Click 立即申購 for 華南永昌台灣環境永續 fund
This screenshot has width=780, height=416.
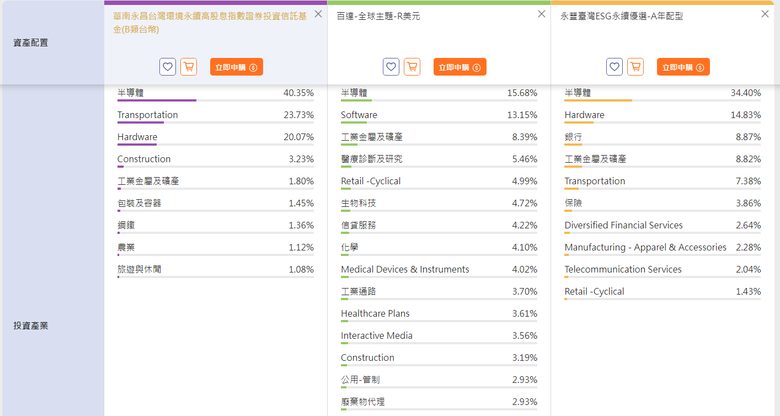(236, 67)
